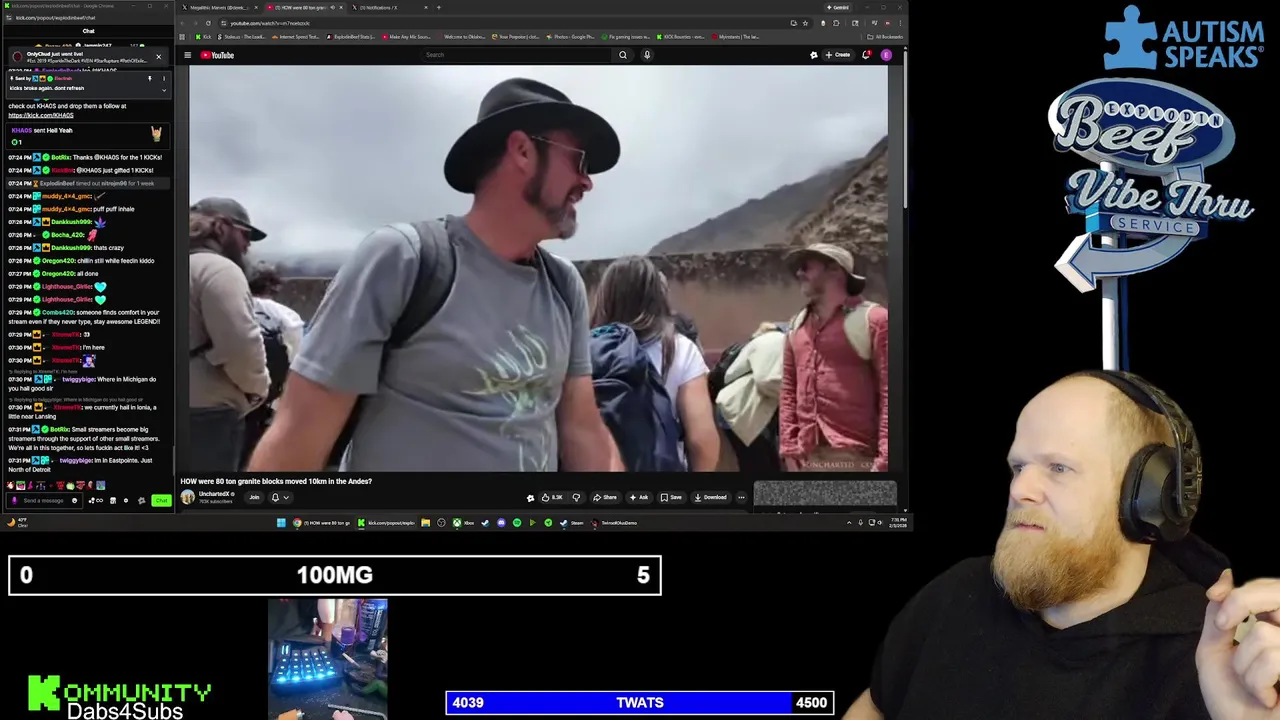The height and width of the screenshot is (720, 1280).
Task: Click the Send a message chat field
Action: click(44, 500)
